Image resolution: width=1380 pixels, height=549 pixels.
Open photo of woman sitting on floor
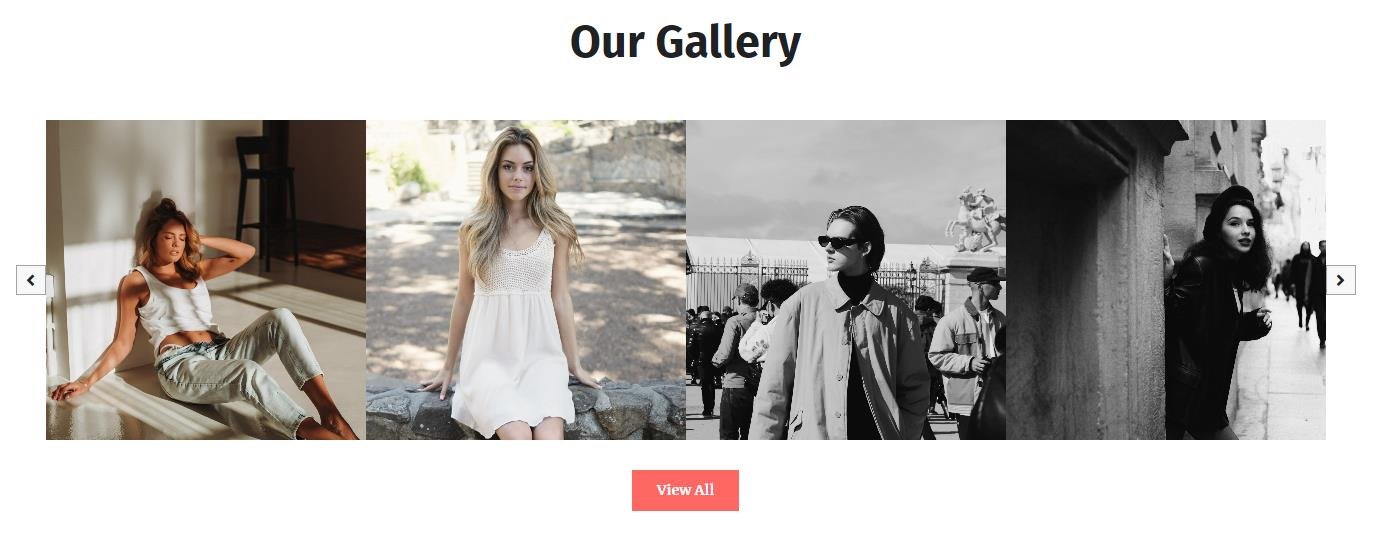pos(206,280)
